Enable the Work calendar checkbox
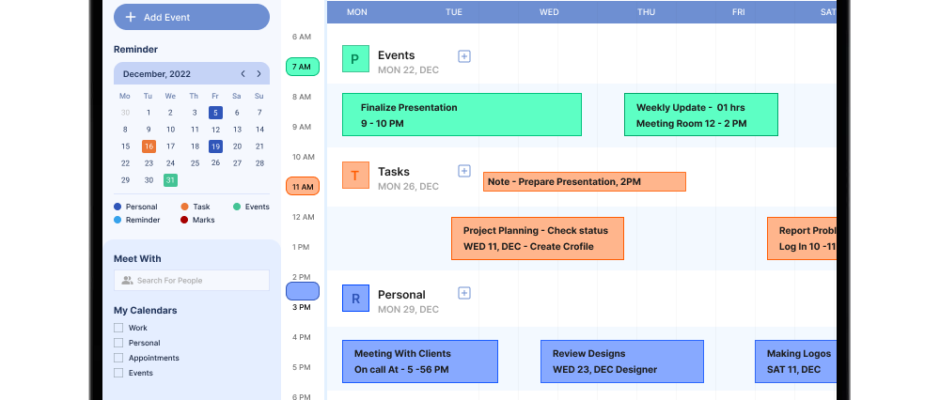The image size is (940, 400). [x=118, y=328]
